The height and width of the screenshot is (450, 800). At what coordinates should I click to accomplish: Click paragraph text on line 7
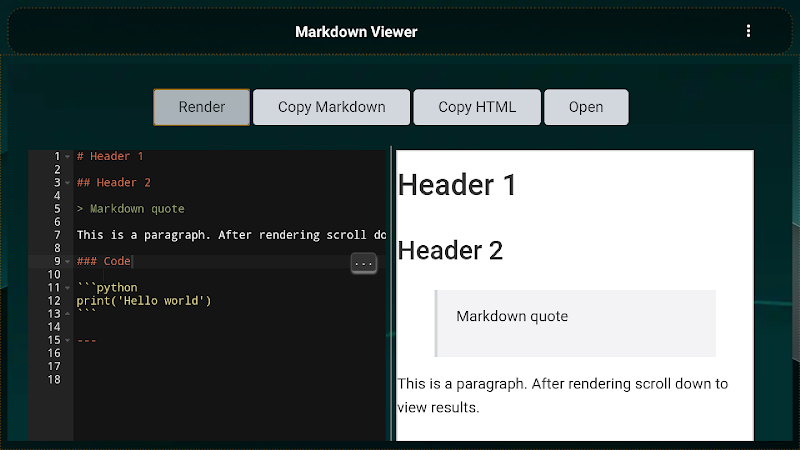pyautogui.click(x=232, y=235)
